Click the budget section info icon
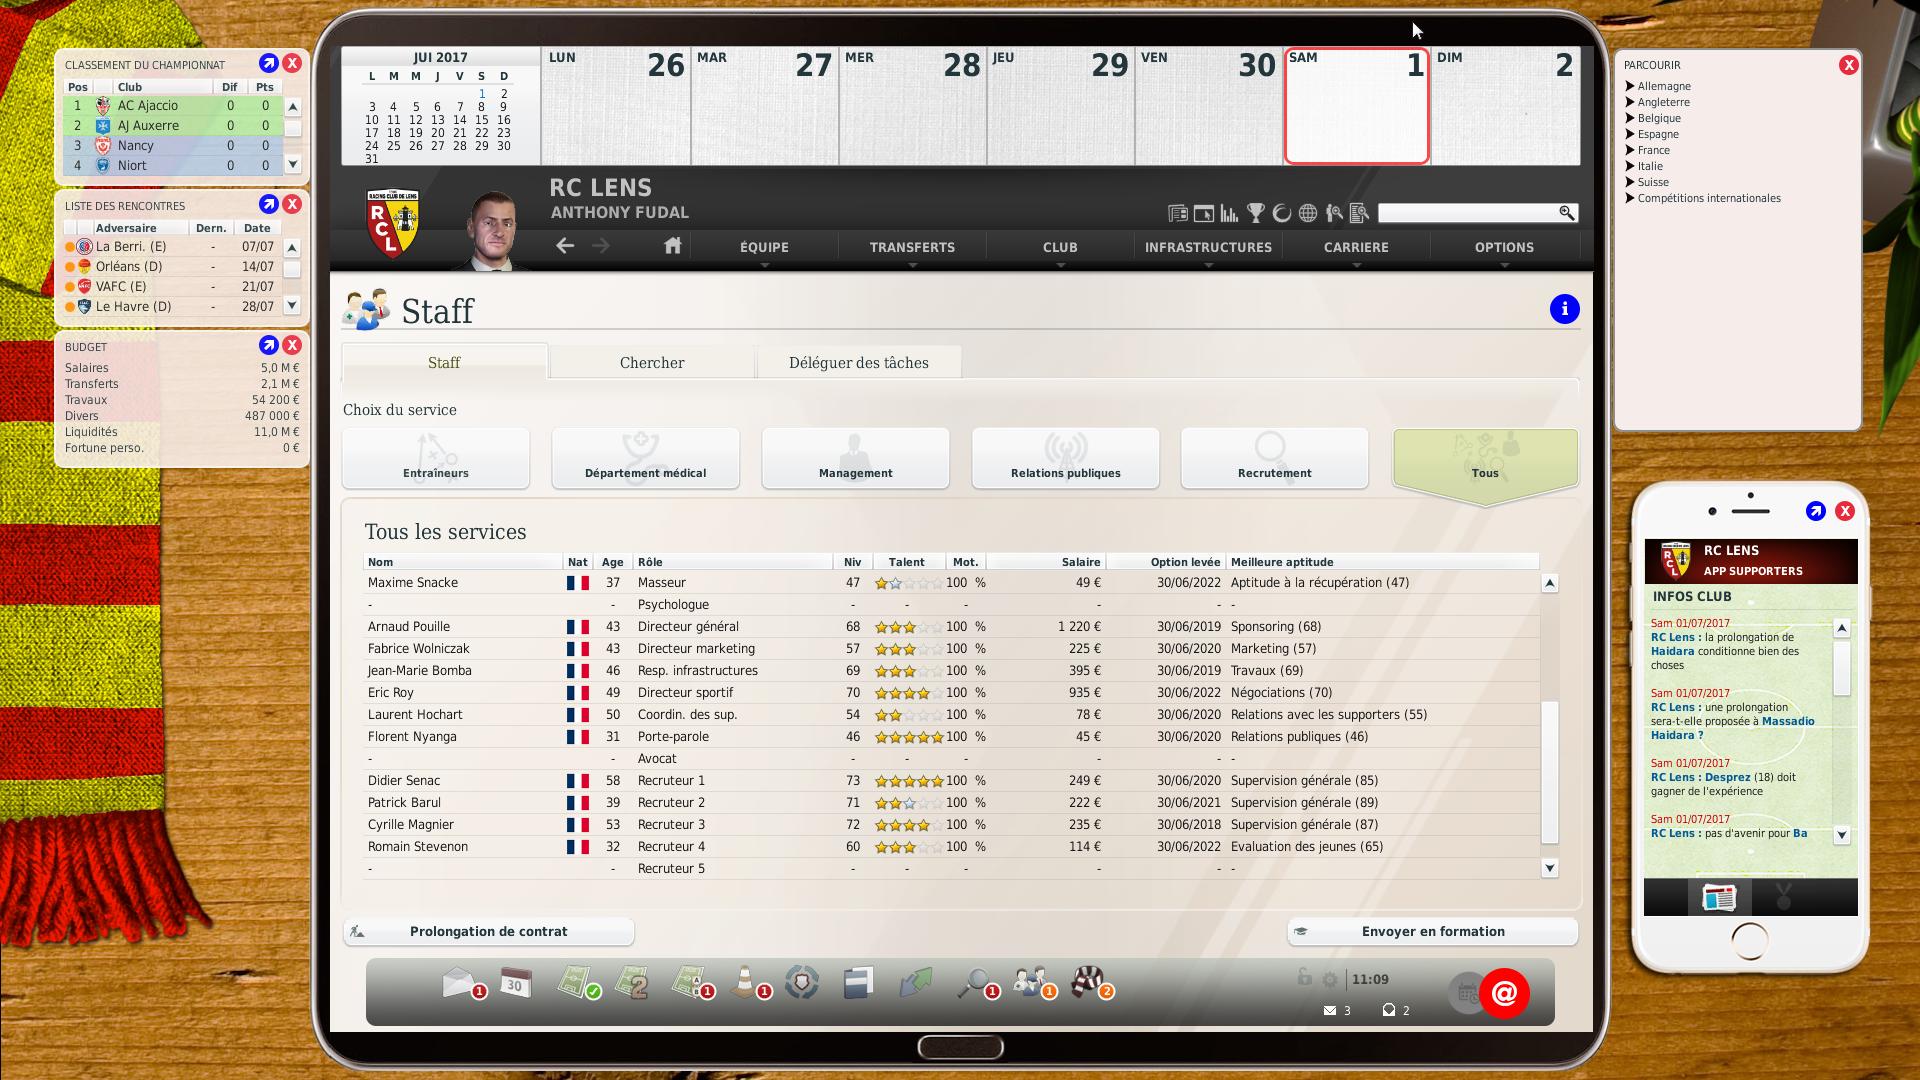Image resolution: width=1920 pixels, height=1080 pixels. (270, 345)
